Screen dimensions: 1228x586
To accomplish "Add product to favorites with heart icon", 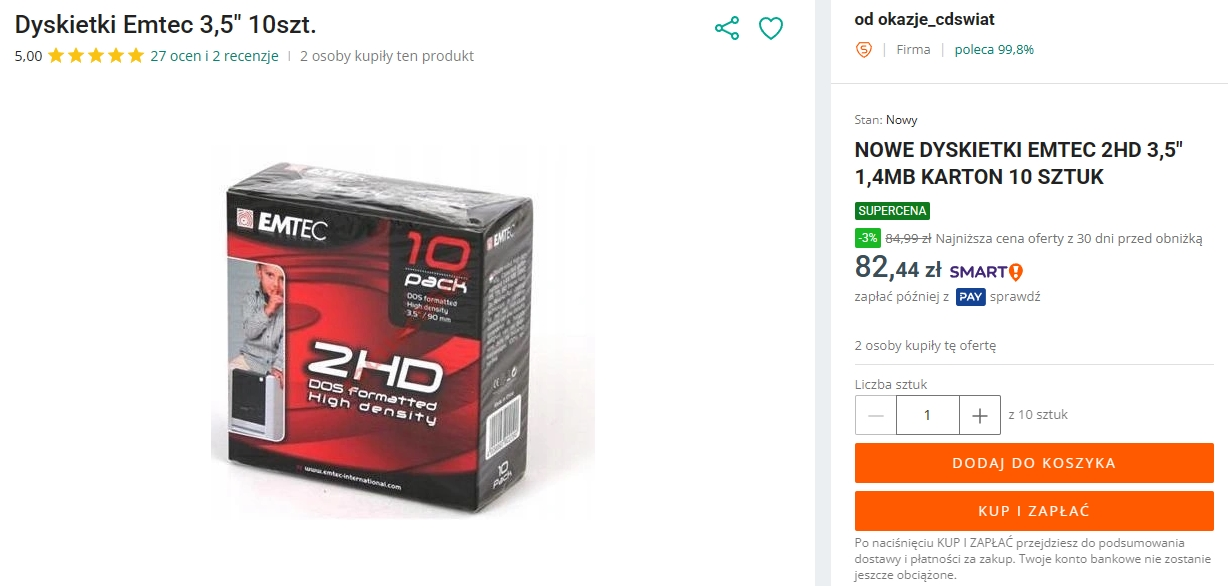I will click(x=770, y=28).
